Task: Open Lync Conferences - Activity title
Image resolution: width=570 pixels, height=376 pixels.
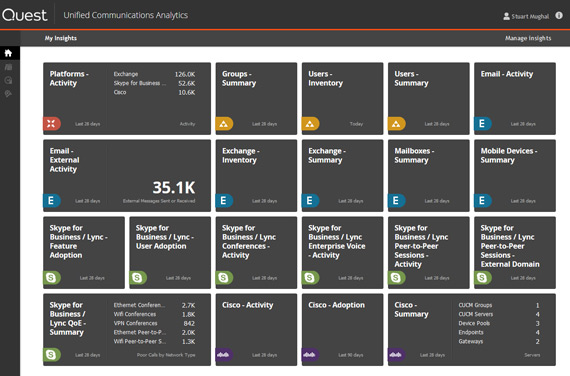Action: point(249,241)
